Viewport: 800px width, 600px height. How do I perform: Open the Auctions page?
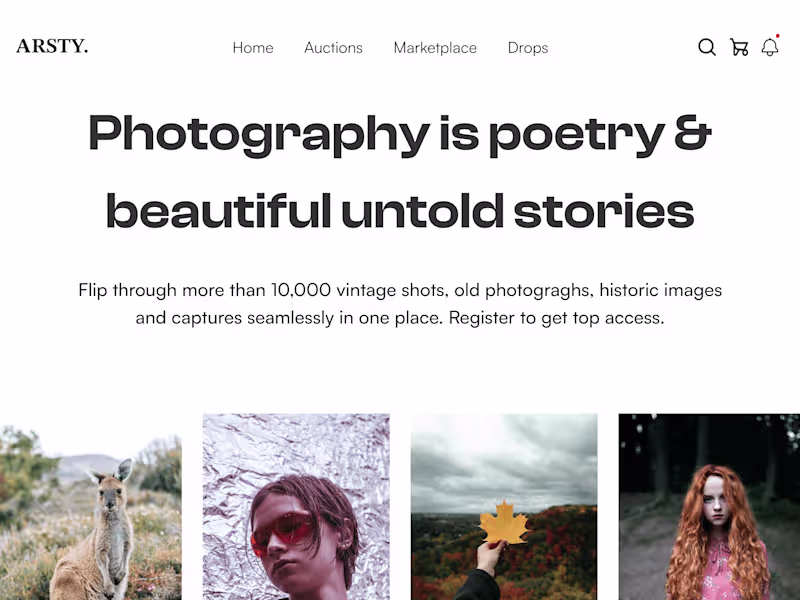pyautogui.click(x=333, y=48)
